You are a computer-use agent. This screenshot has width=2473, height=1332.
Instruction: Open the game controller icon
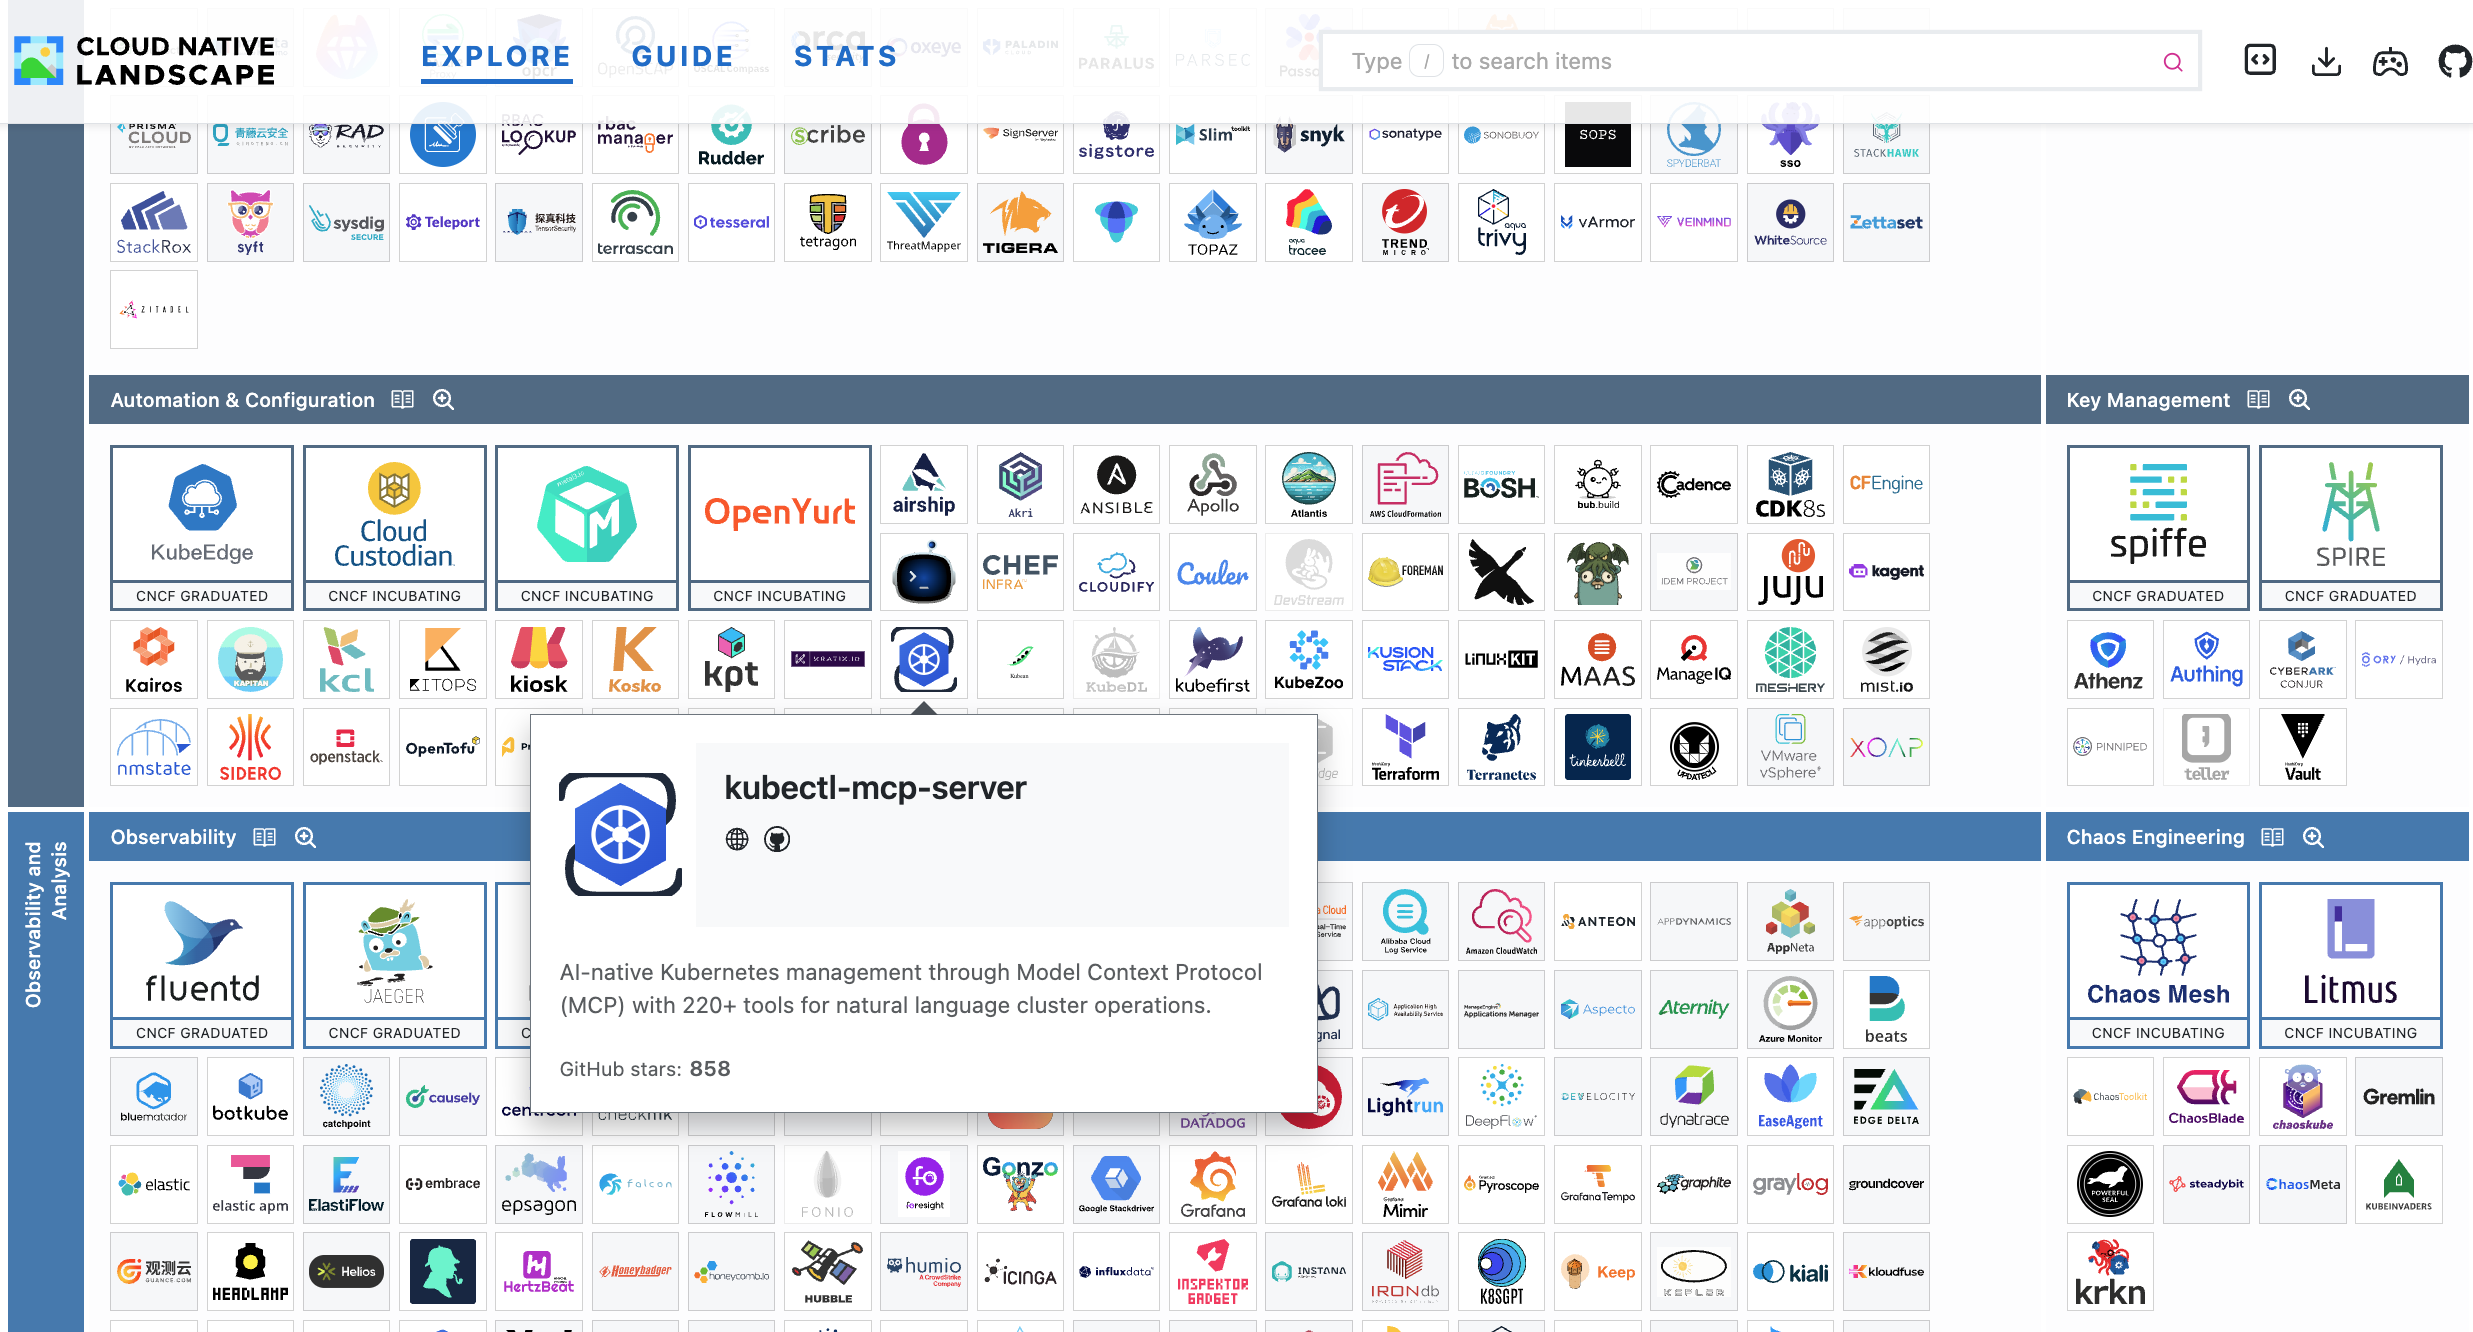2390,62
